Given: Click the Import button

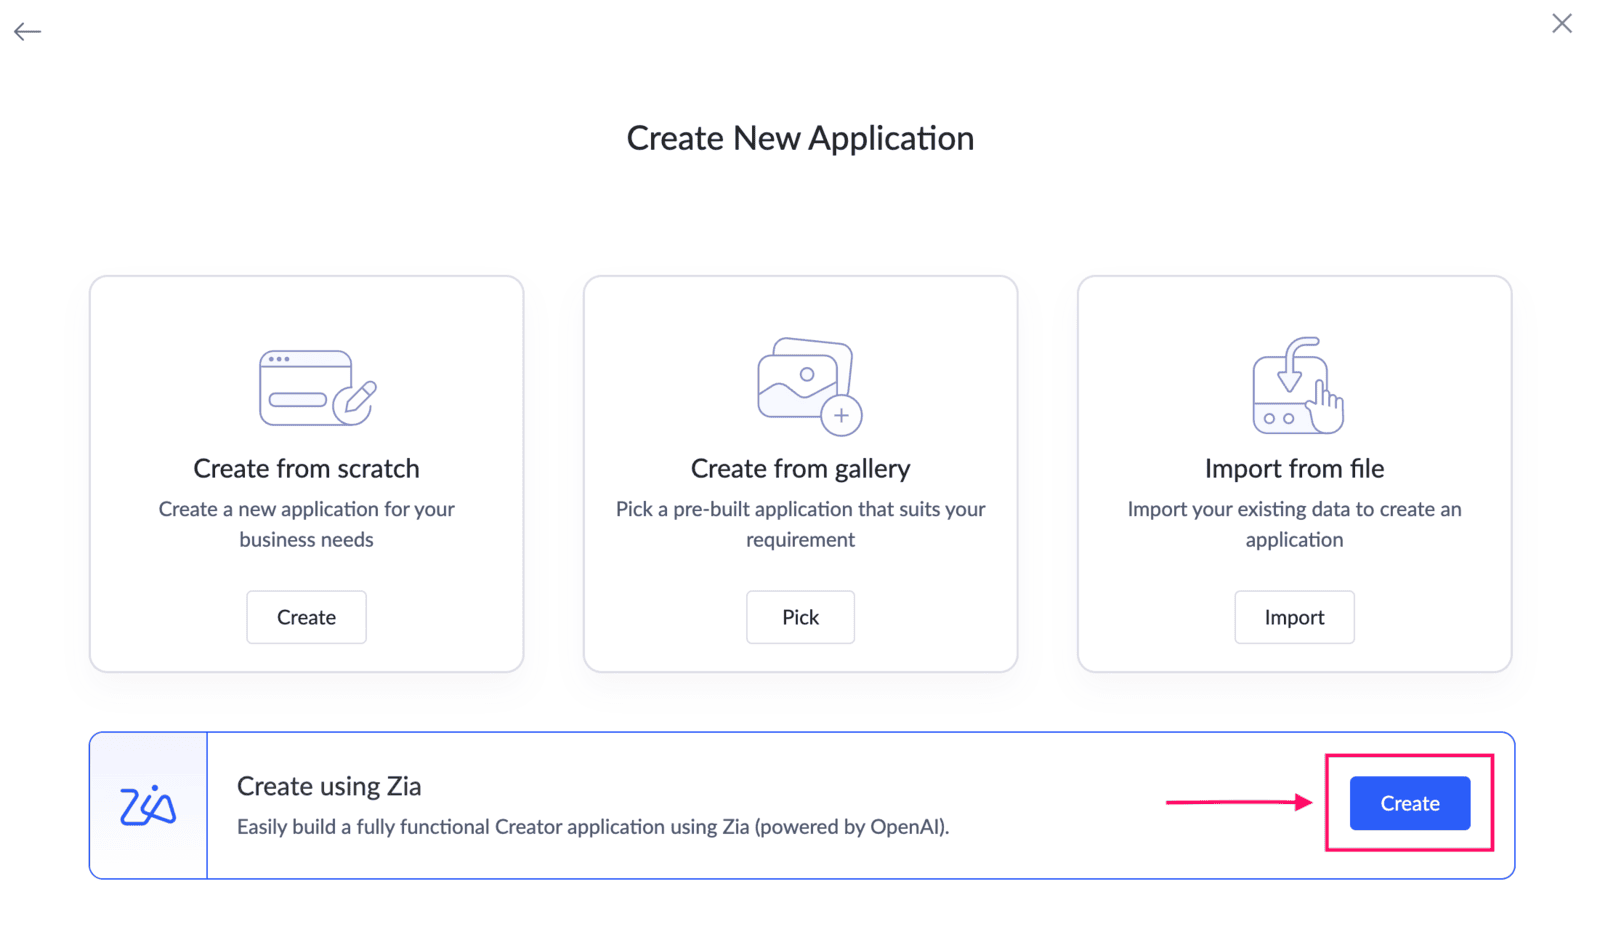Looking at the screenshot, I should pyautogui.click(x=1294, y=617).
